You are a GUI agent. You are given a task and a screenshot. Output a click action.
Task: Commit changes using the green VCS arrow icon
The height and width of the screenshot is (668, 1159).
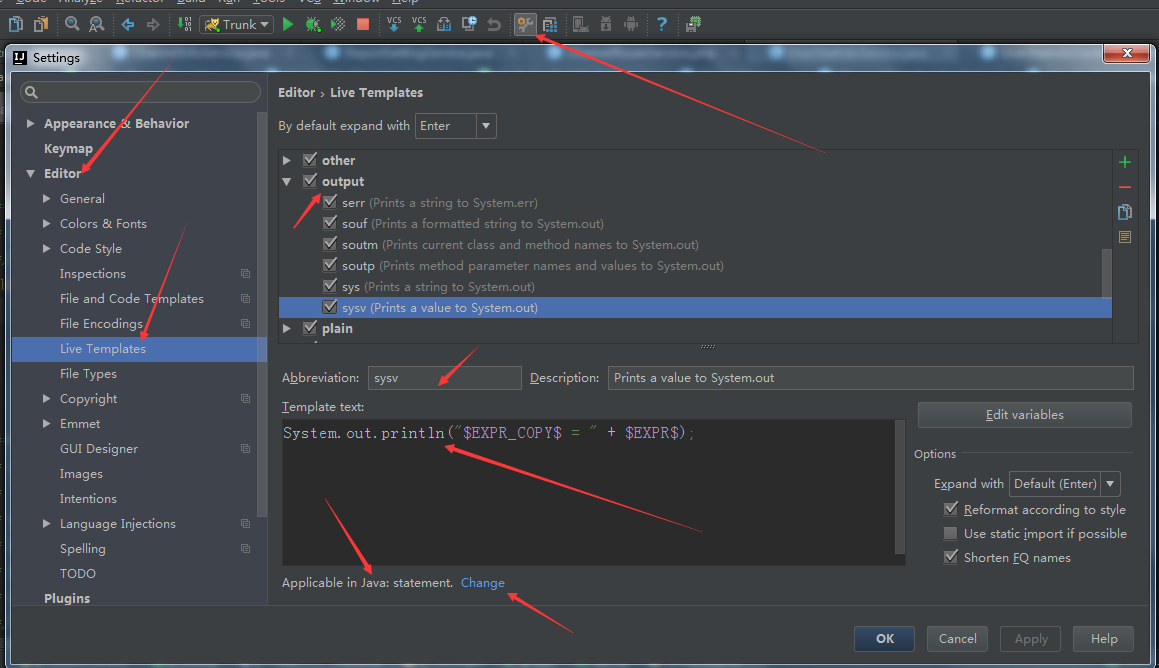pyautogui.click(x=419, y=24)
